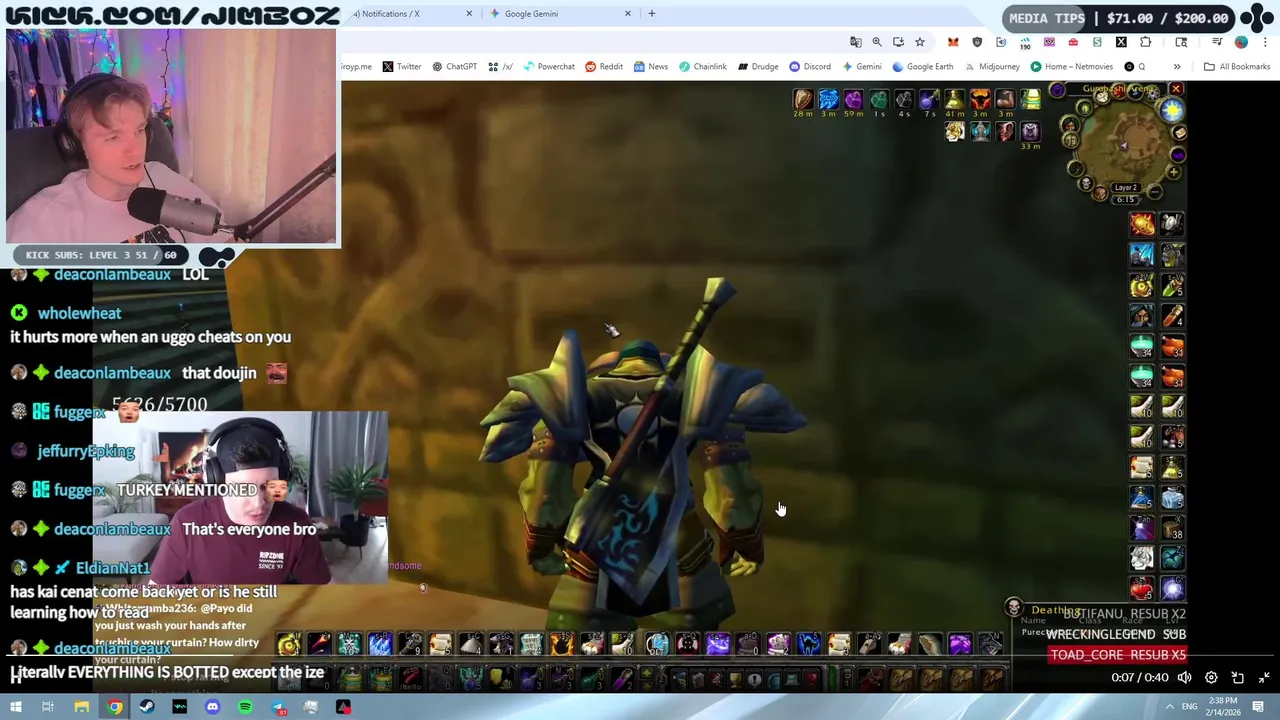
Task: Open Discord from the taskbar
Action: click(212, 707)
